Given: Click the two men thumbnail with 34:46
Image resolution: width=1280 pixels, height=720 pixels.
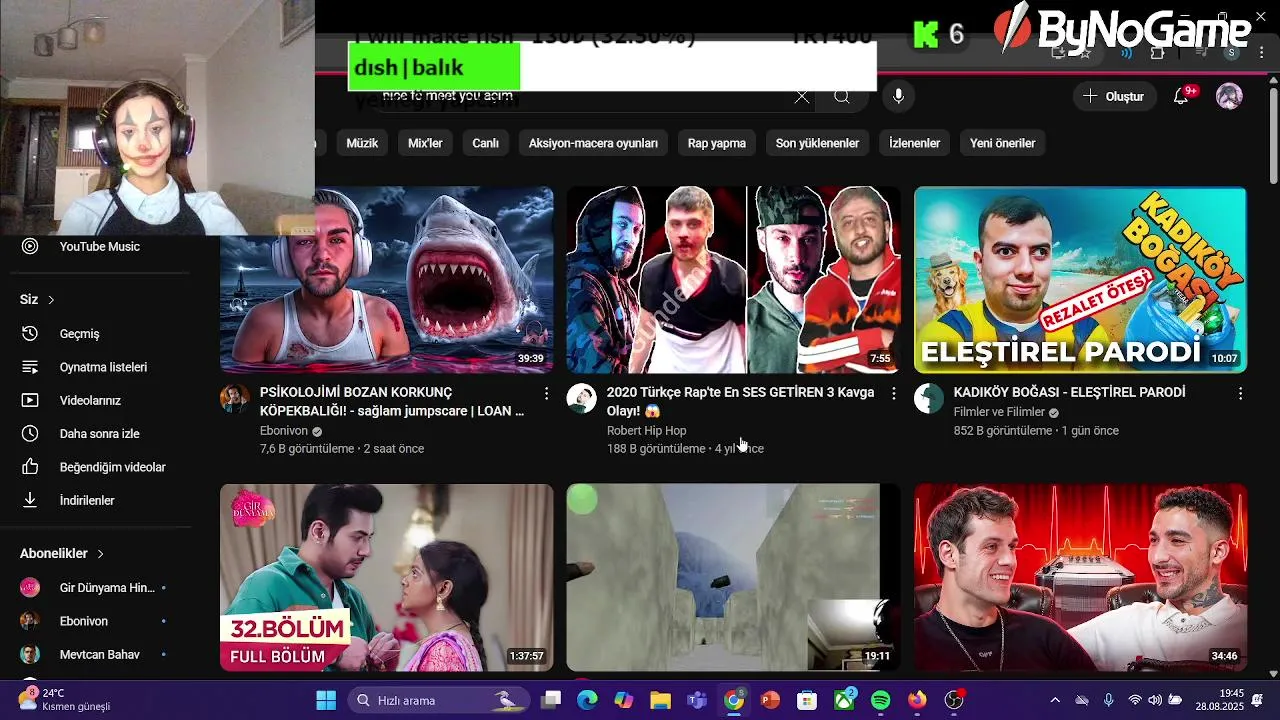Looking at the screenshot, I should tap(1080, 577).
